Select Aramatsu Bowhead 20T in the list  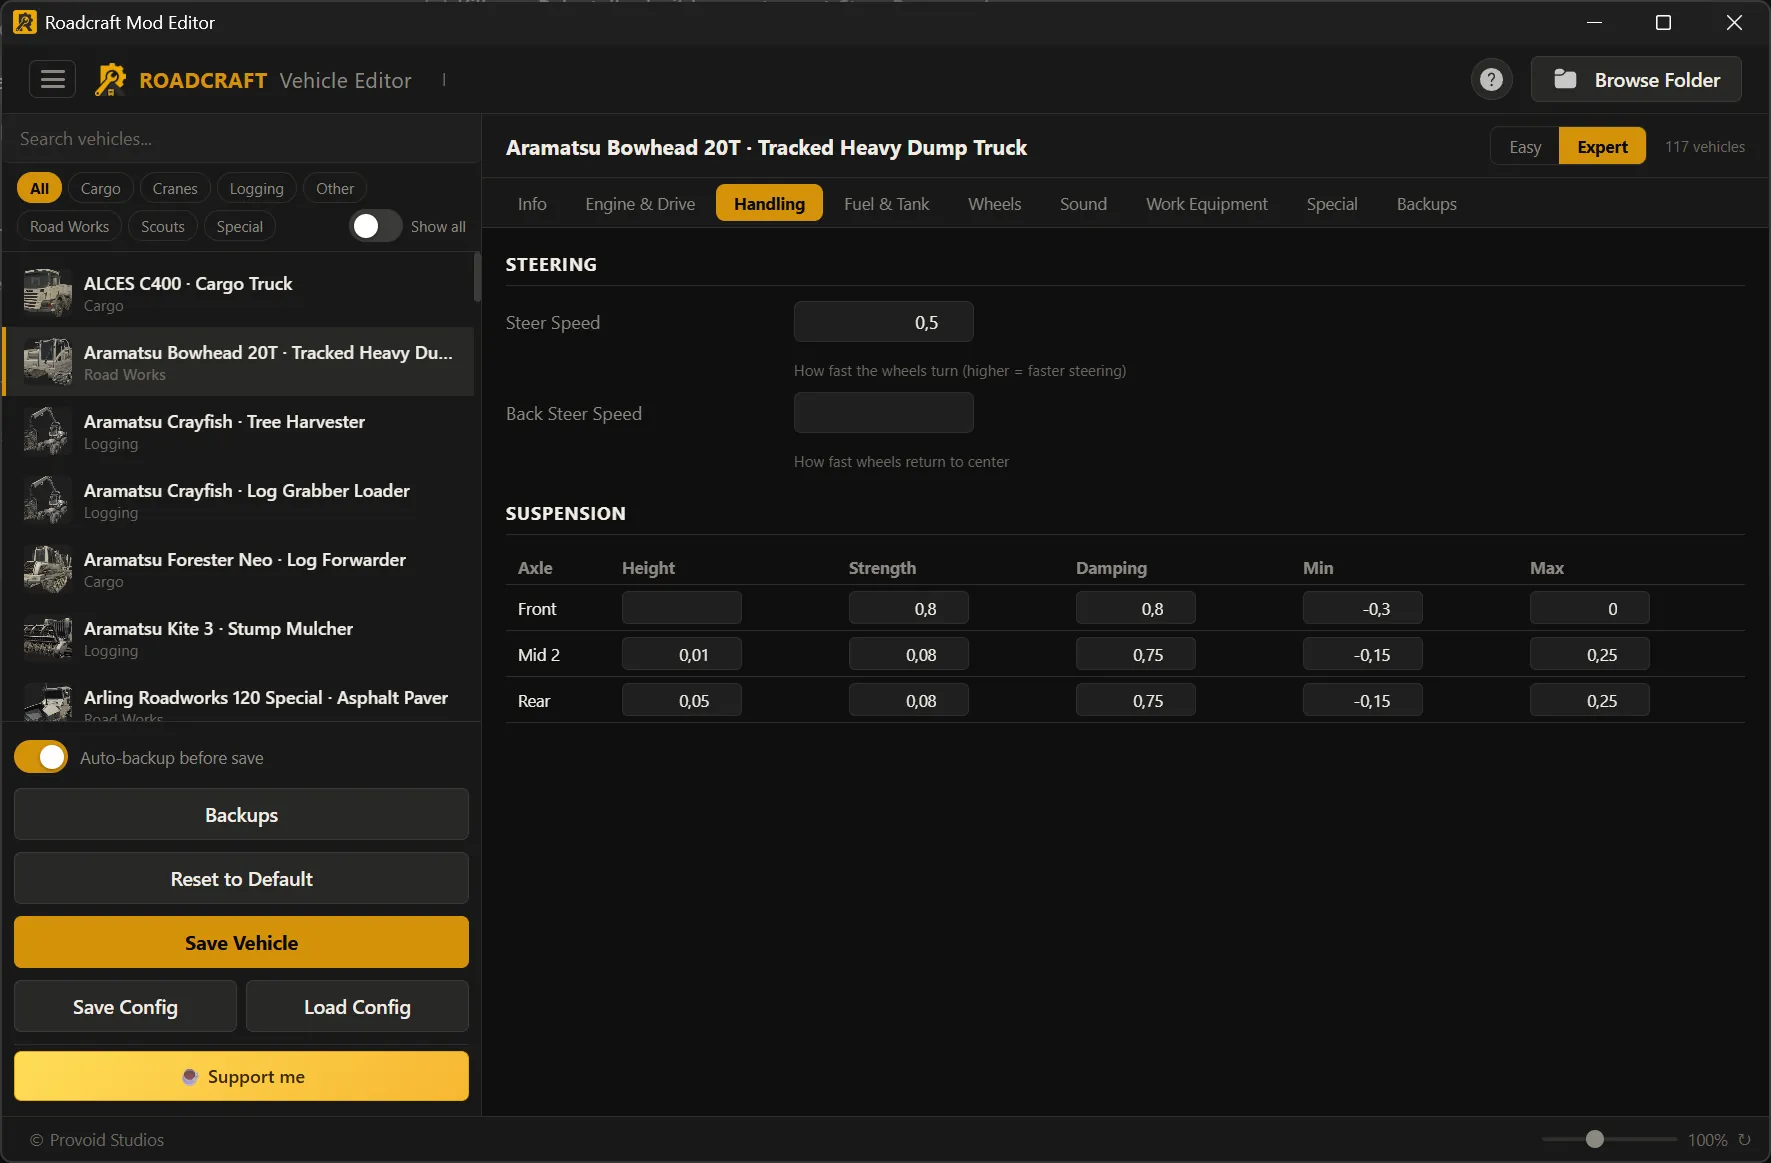point(239,362)
